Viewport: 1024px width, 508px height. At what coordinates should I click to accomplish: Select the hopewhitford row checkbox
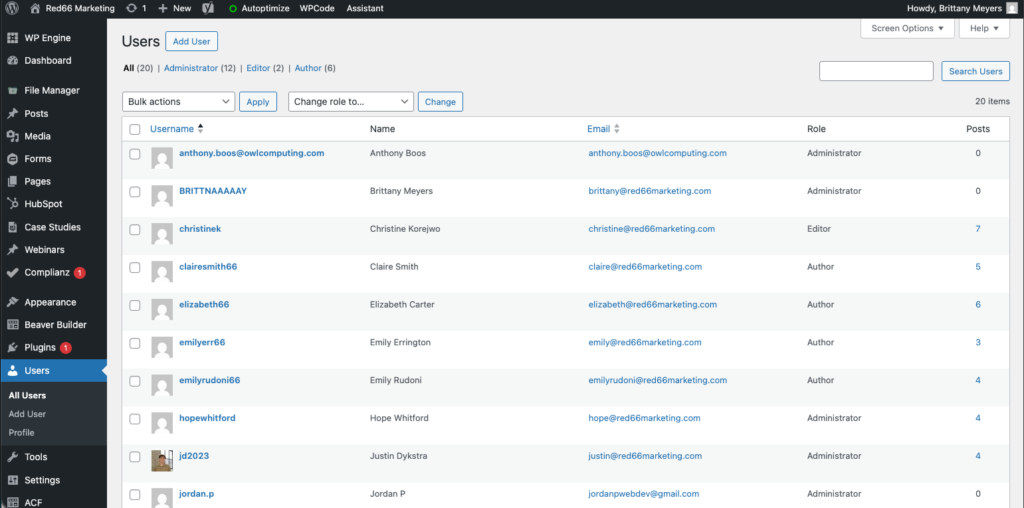[135, 419]
